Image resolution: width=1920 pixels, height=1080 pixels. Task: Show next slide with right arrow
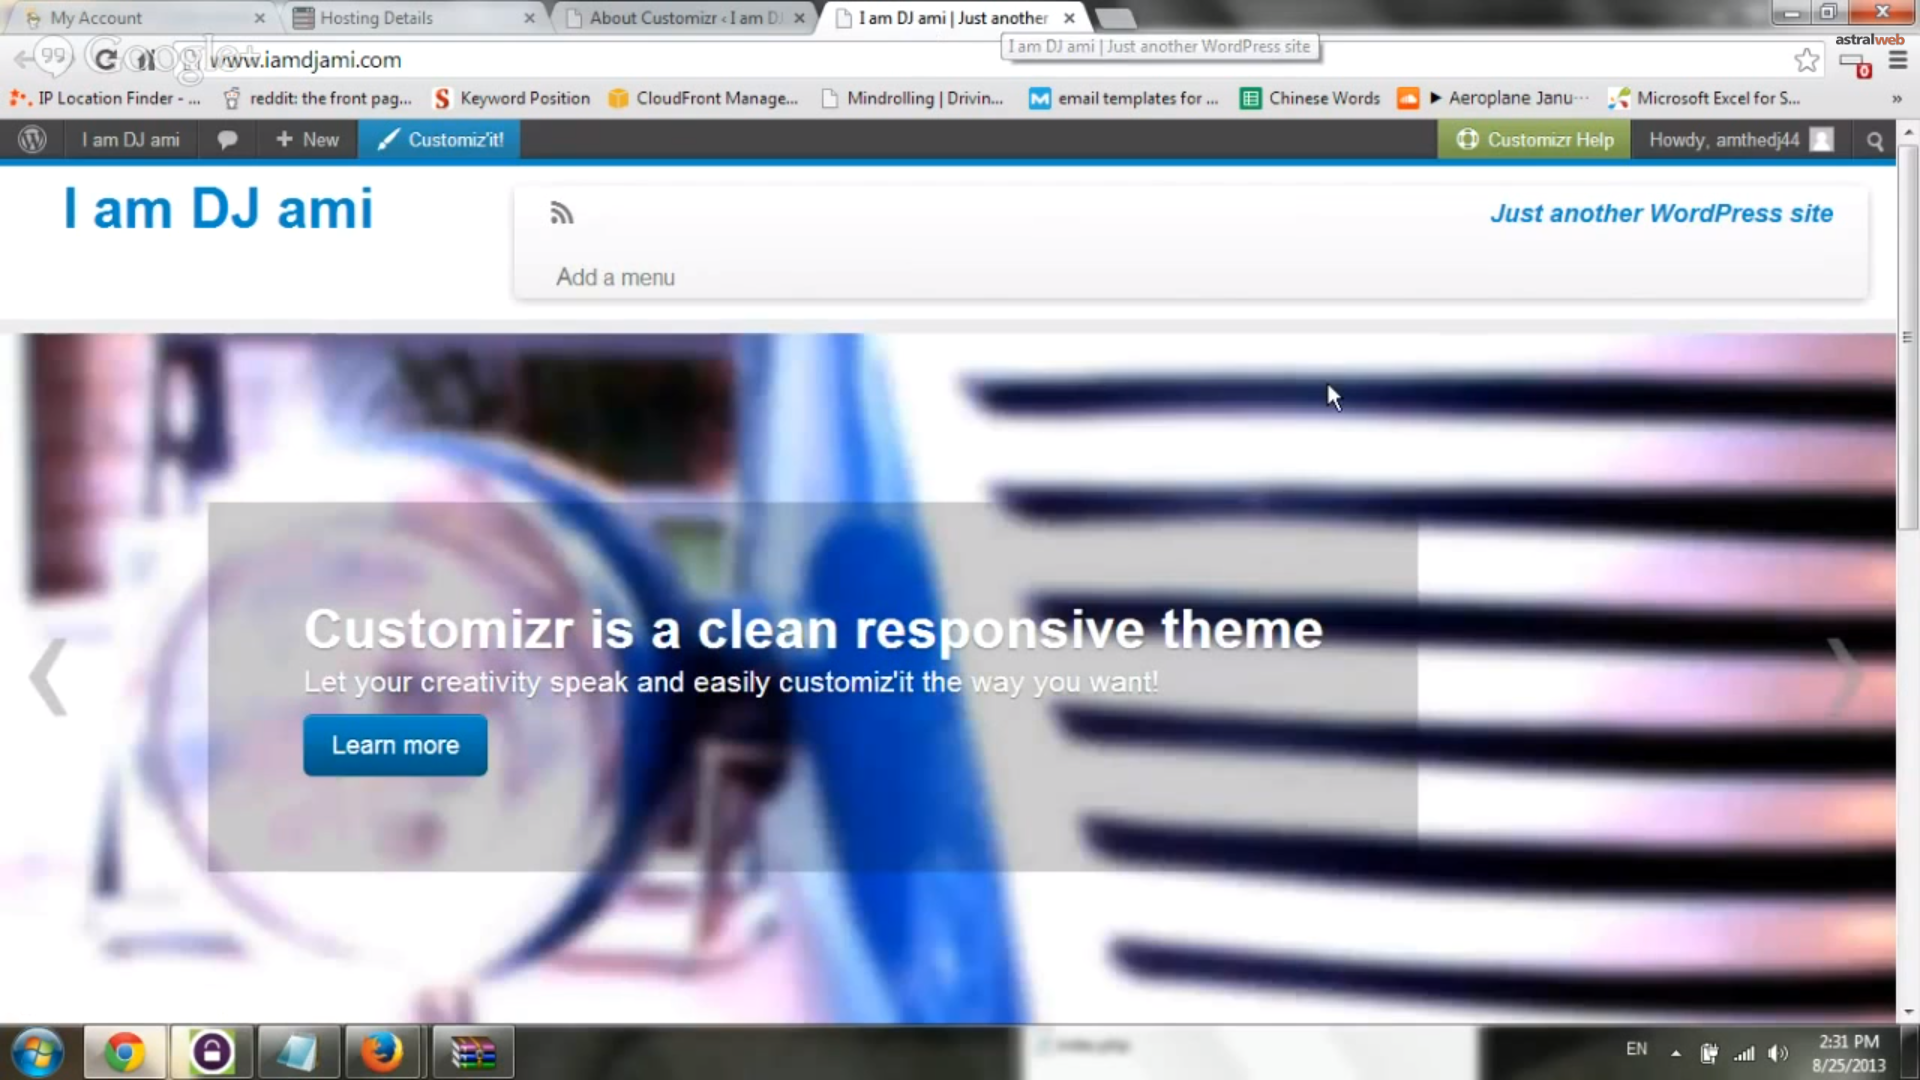(1846, 677)
